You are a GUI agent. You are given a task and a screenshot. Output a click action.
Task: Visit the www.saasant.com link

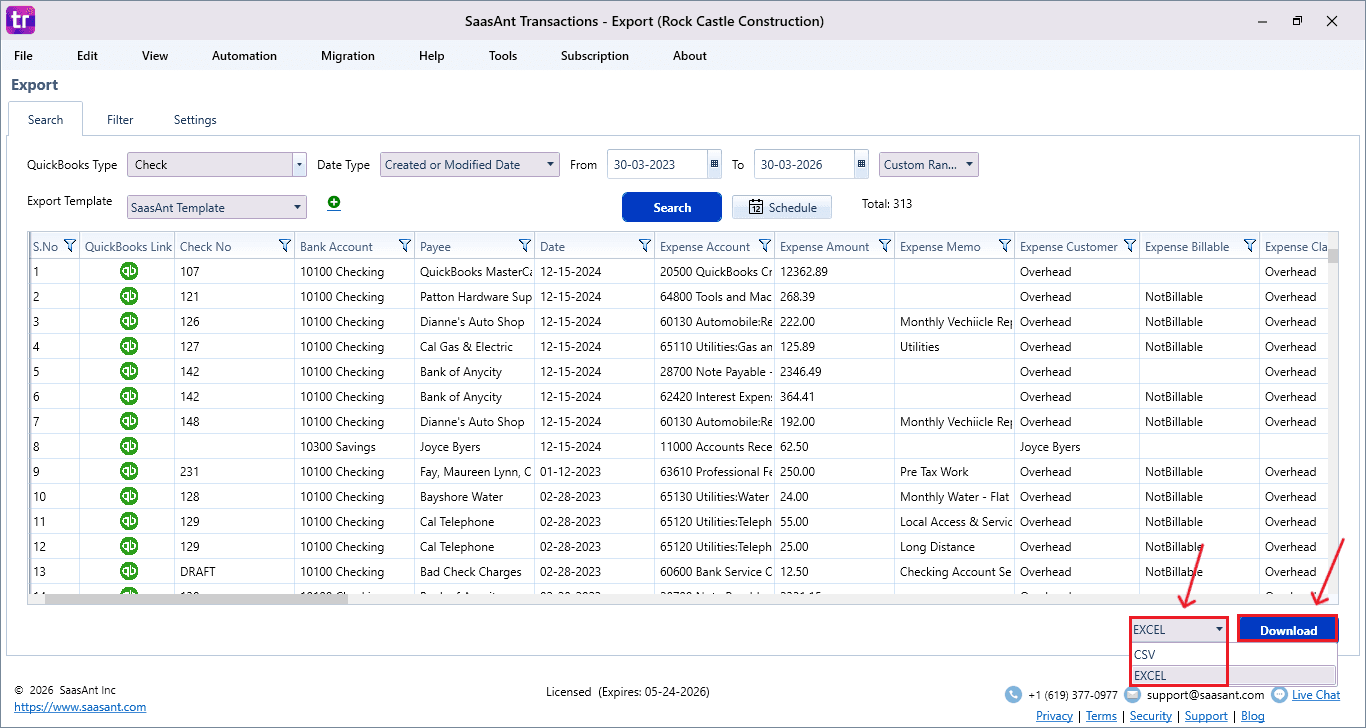[x=80, y=707]
